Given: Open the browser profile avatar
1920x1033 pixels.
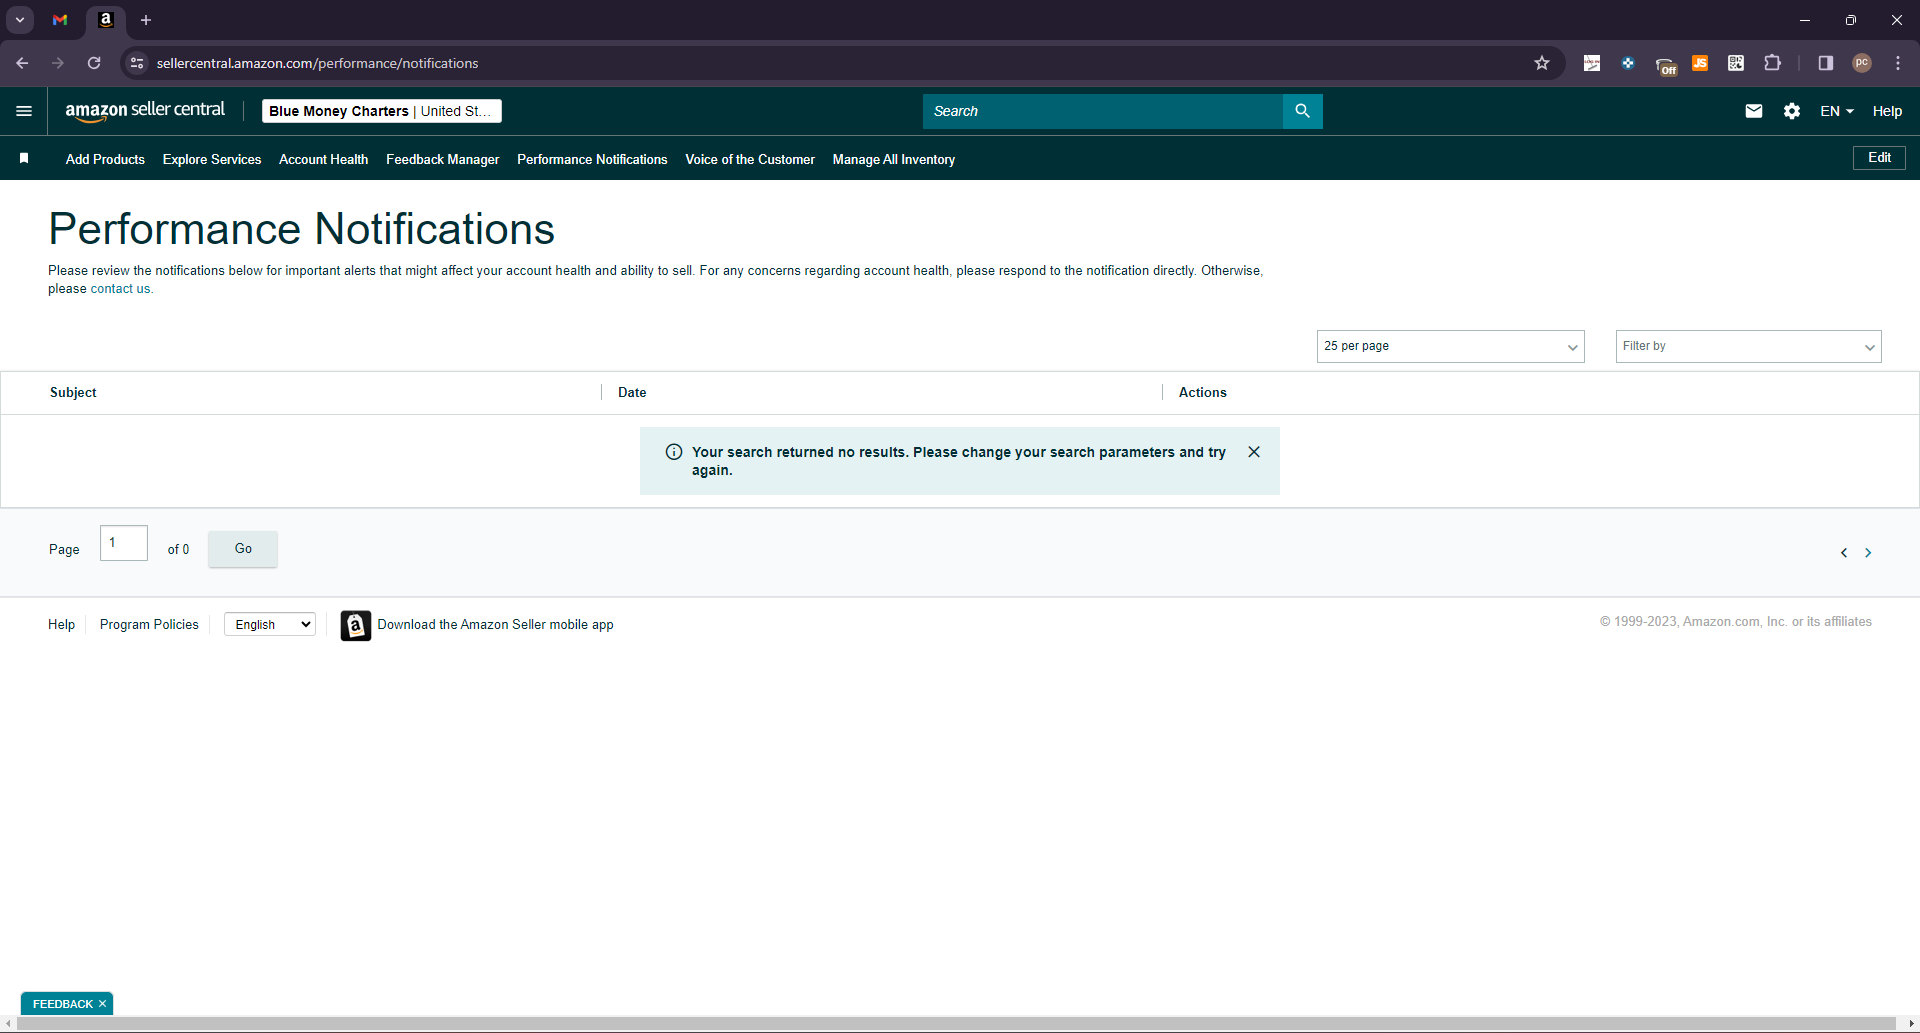Looking at the screenshot, I should point(1862,63).
